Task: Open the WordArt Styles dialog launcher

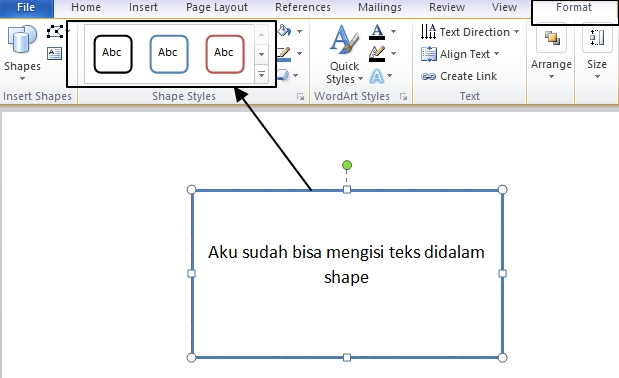Action: coord(403,97)
